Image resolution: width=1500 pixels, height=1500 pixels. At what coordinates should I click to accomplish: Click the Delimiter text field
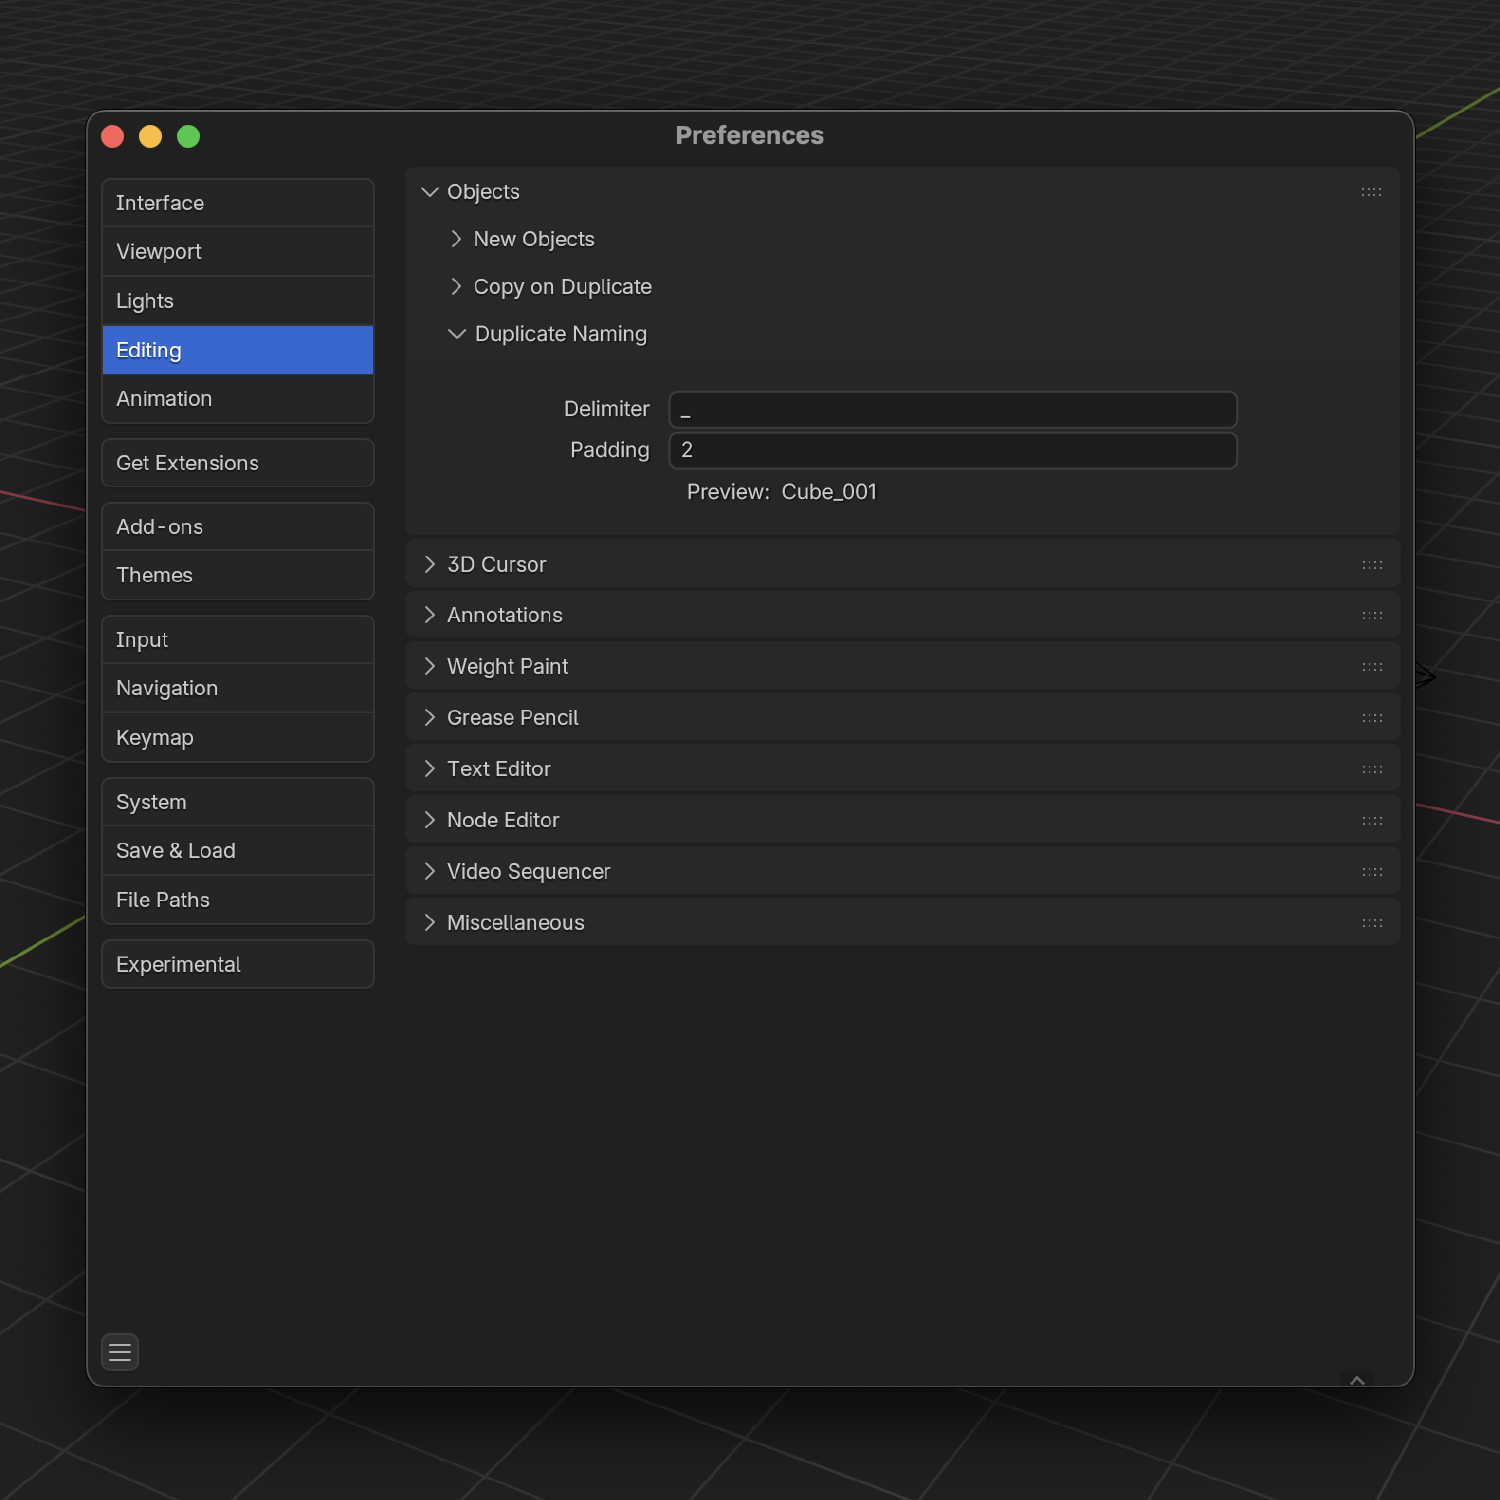tap(953, 410)
